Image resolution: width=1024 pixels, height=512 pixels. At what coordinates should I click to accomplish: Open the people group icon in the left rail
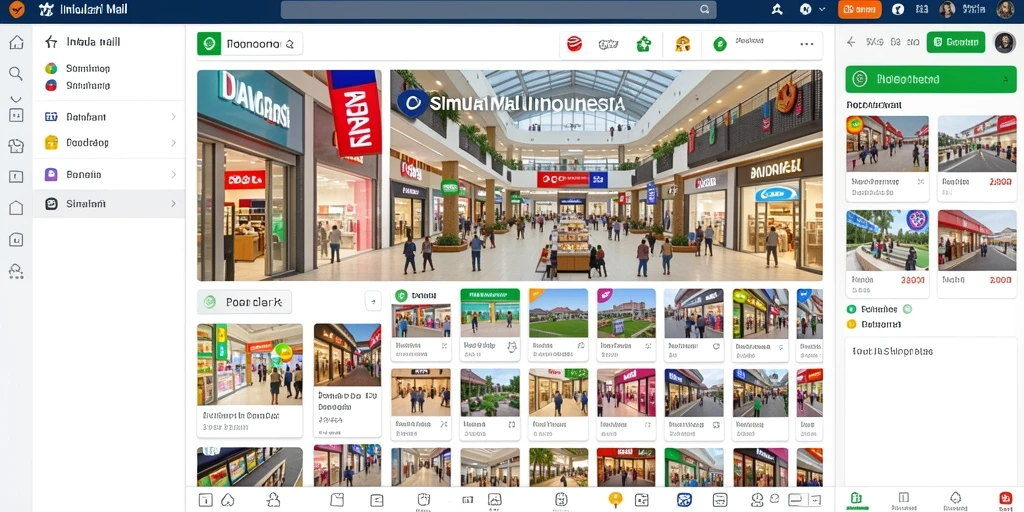[x=16, y=271]
